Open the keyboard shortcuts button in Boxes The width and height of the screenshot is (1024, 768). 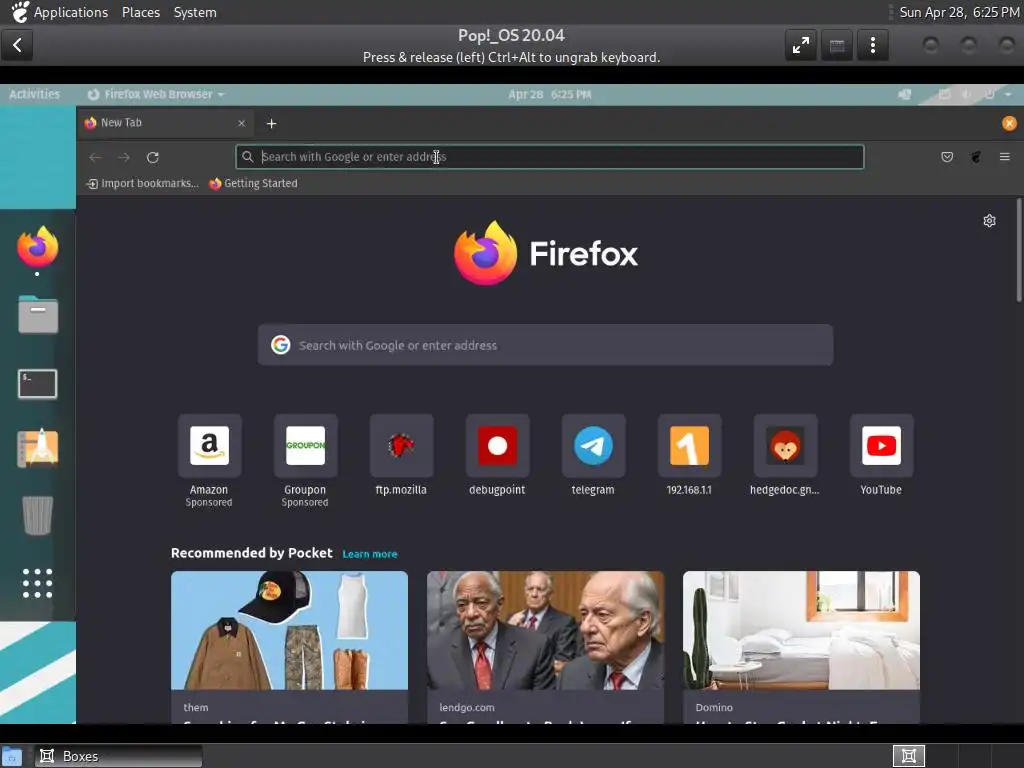837,45
